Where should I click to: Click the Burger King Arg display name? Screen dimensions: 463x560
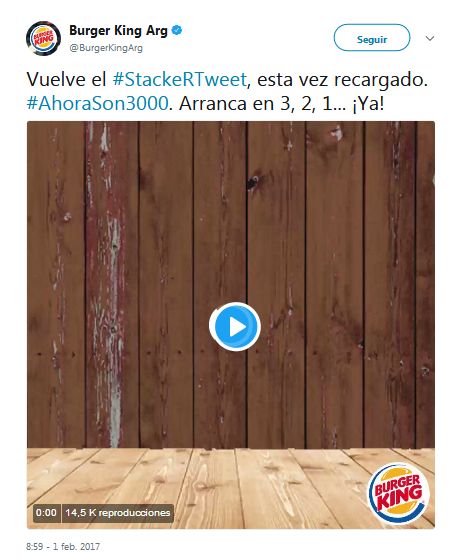click(x=118, y=31)
